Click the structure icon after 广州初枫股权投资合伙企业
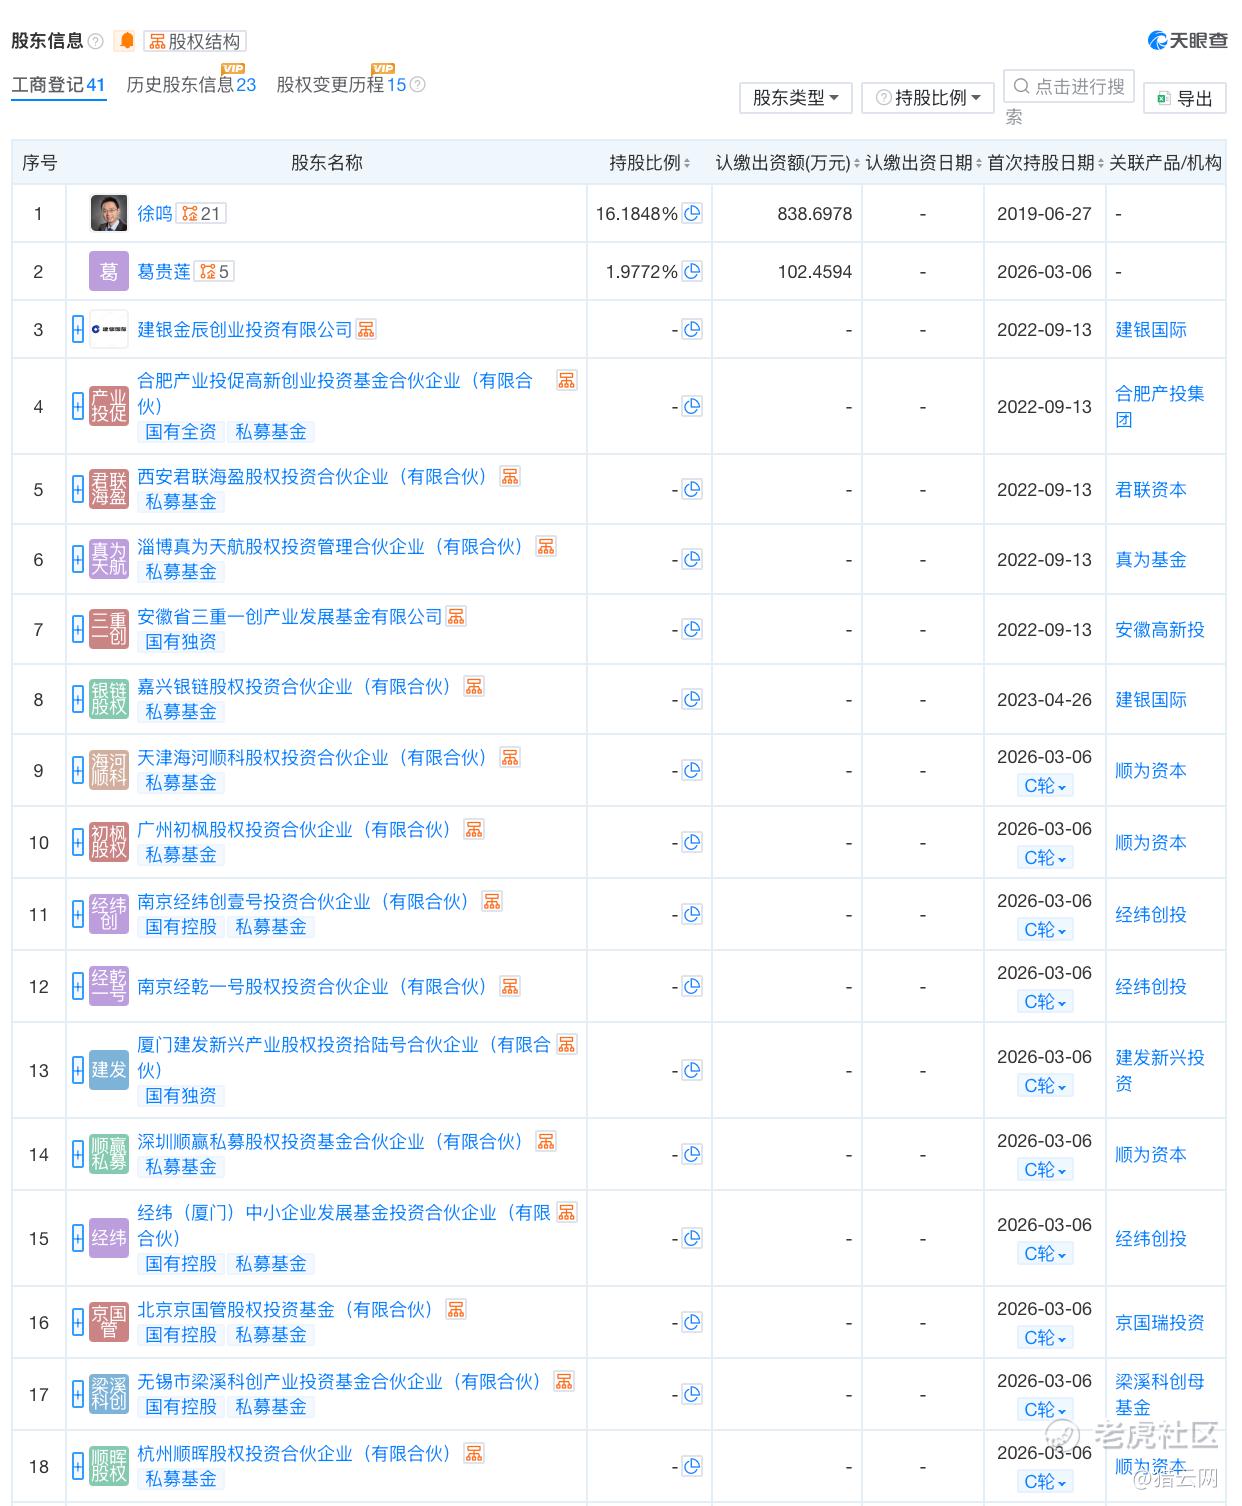The image size is (1242, 1506). (474, 829)
